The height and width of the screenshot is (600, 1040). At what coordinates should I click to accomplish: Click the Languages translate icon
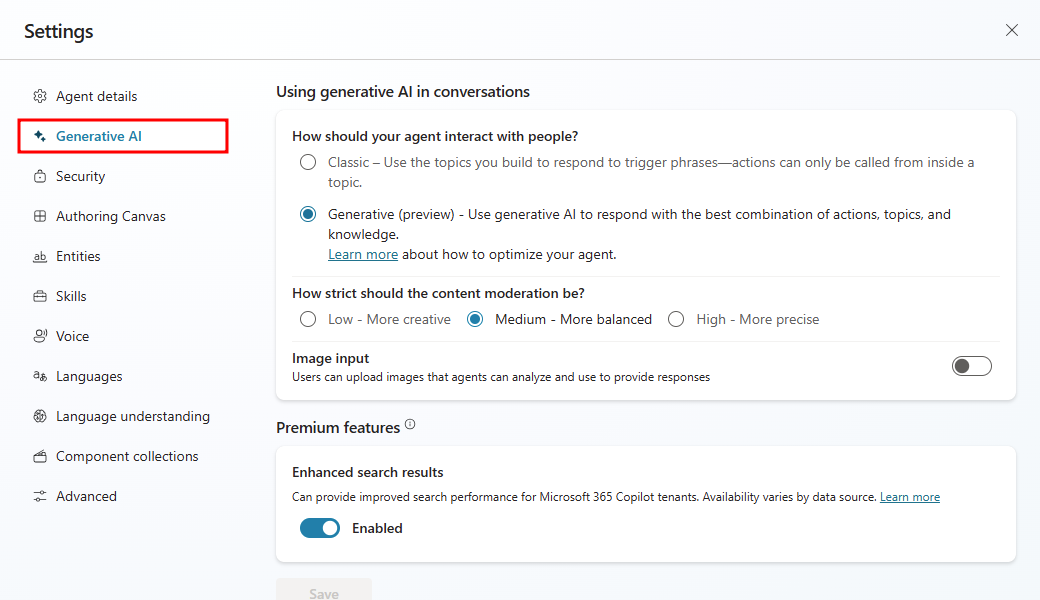[40, 377]
